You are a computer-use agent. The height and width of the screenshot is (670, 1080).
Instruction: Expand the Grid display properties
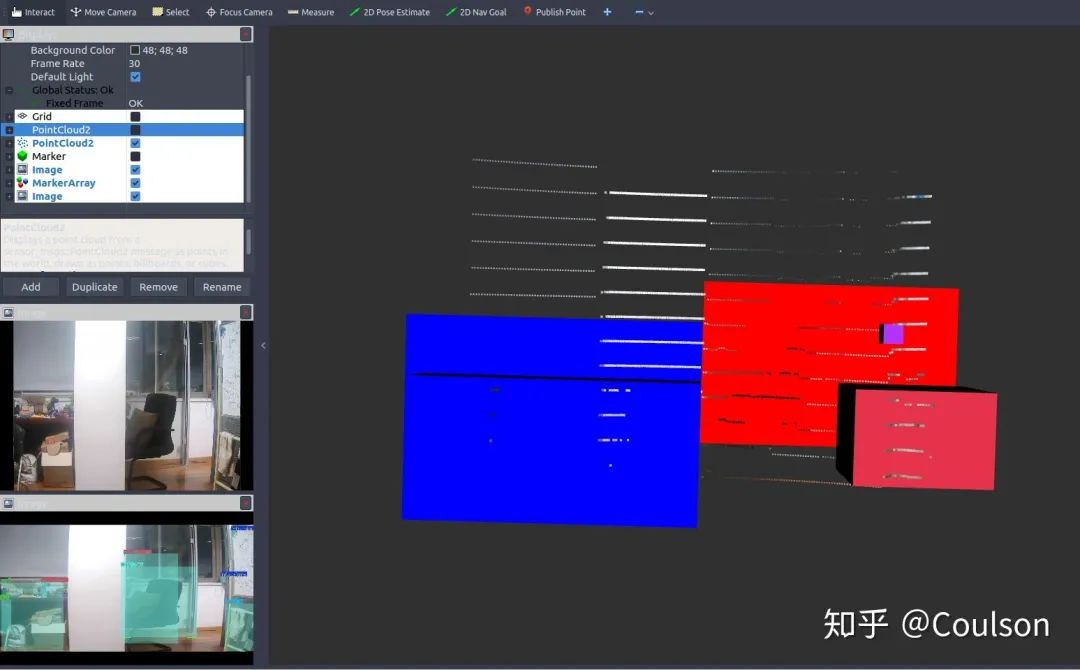[x=9, y=116]
